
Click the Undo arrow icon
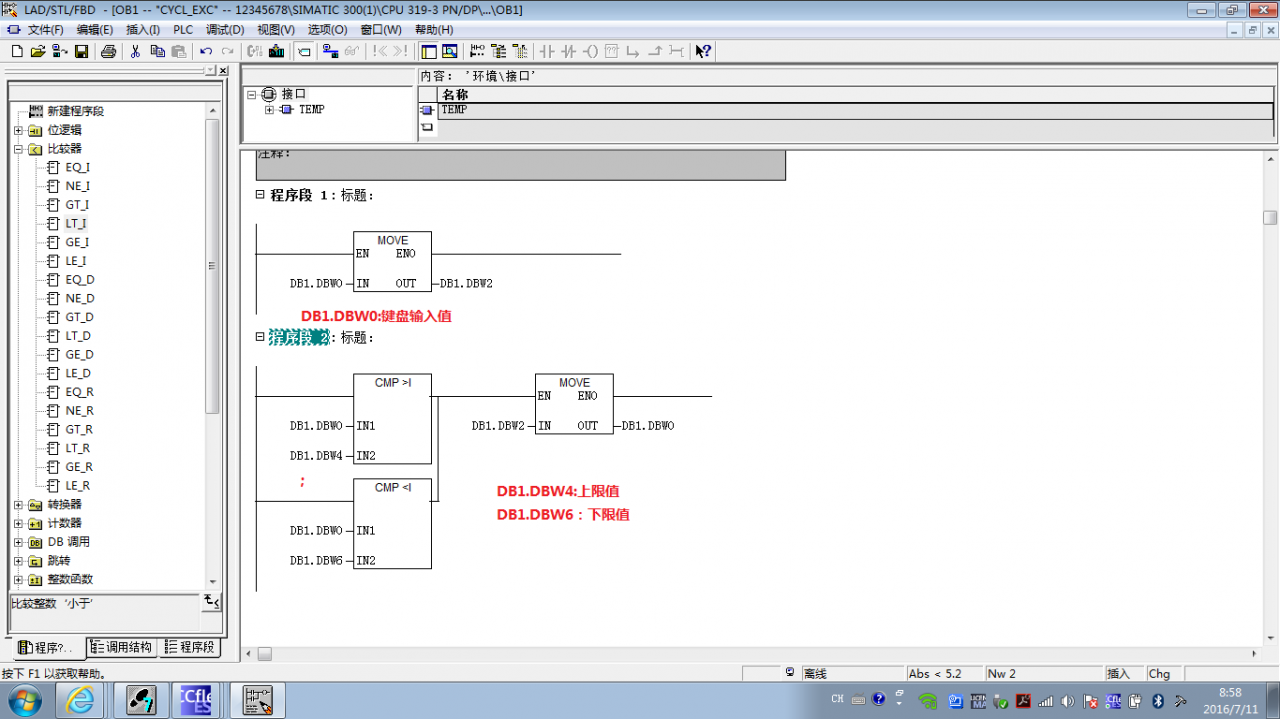[206, 51]
